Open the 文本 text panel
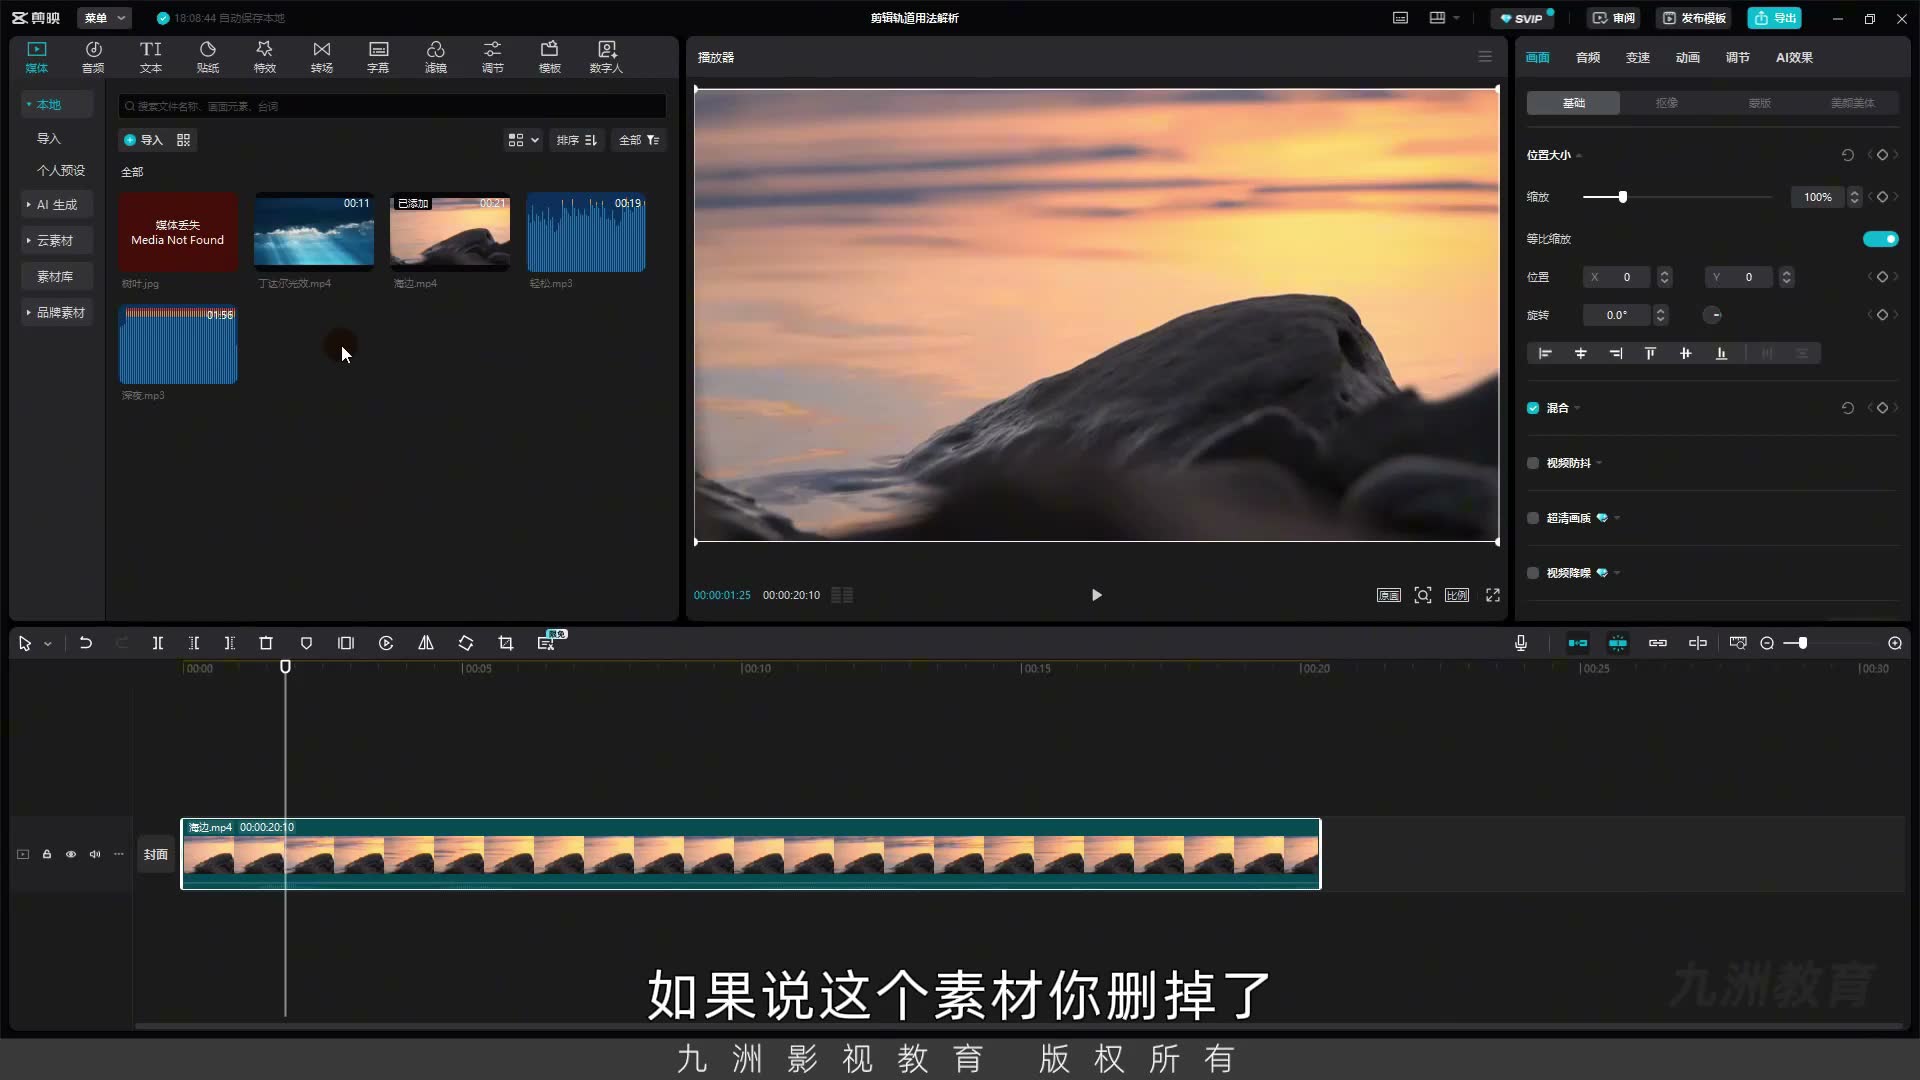1920x1080 pixels. click(x=150, y=57)
